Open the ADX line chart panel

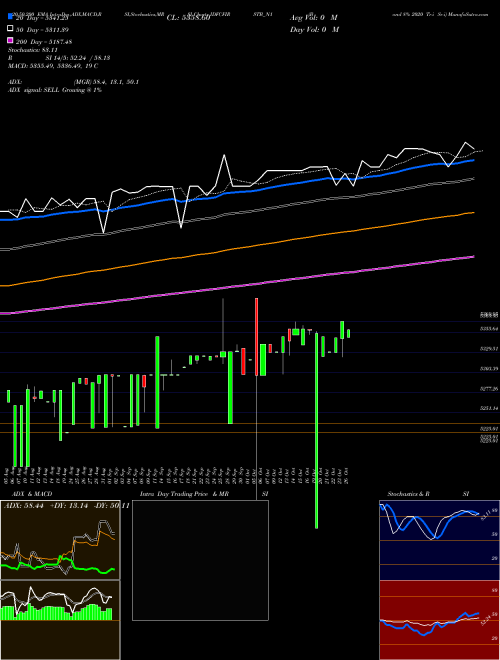60,540
